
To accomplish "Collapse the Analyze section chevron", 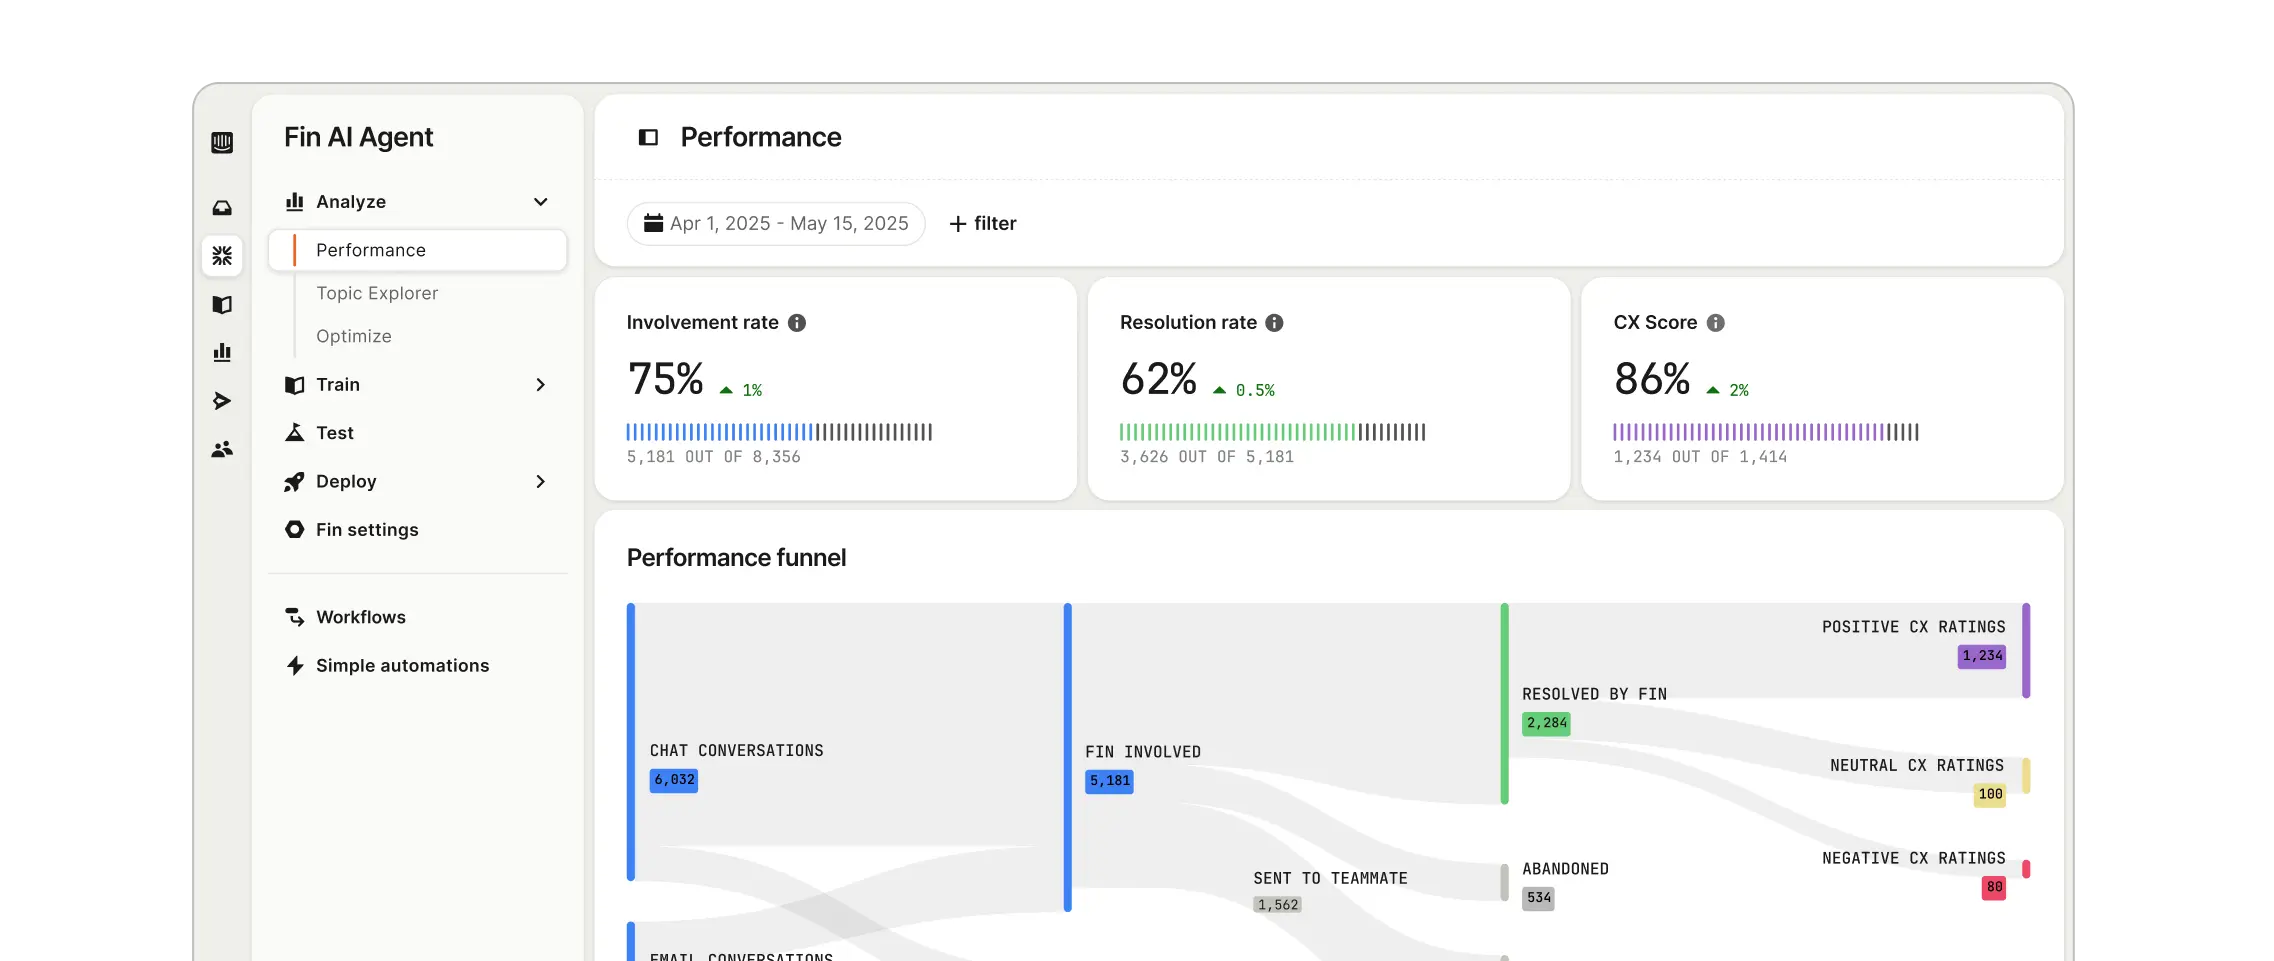I will [x=541, y=202].
